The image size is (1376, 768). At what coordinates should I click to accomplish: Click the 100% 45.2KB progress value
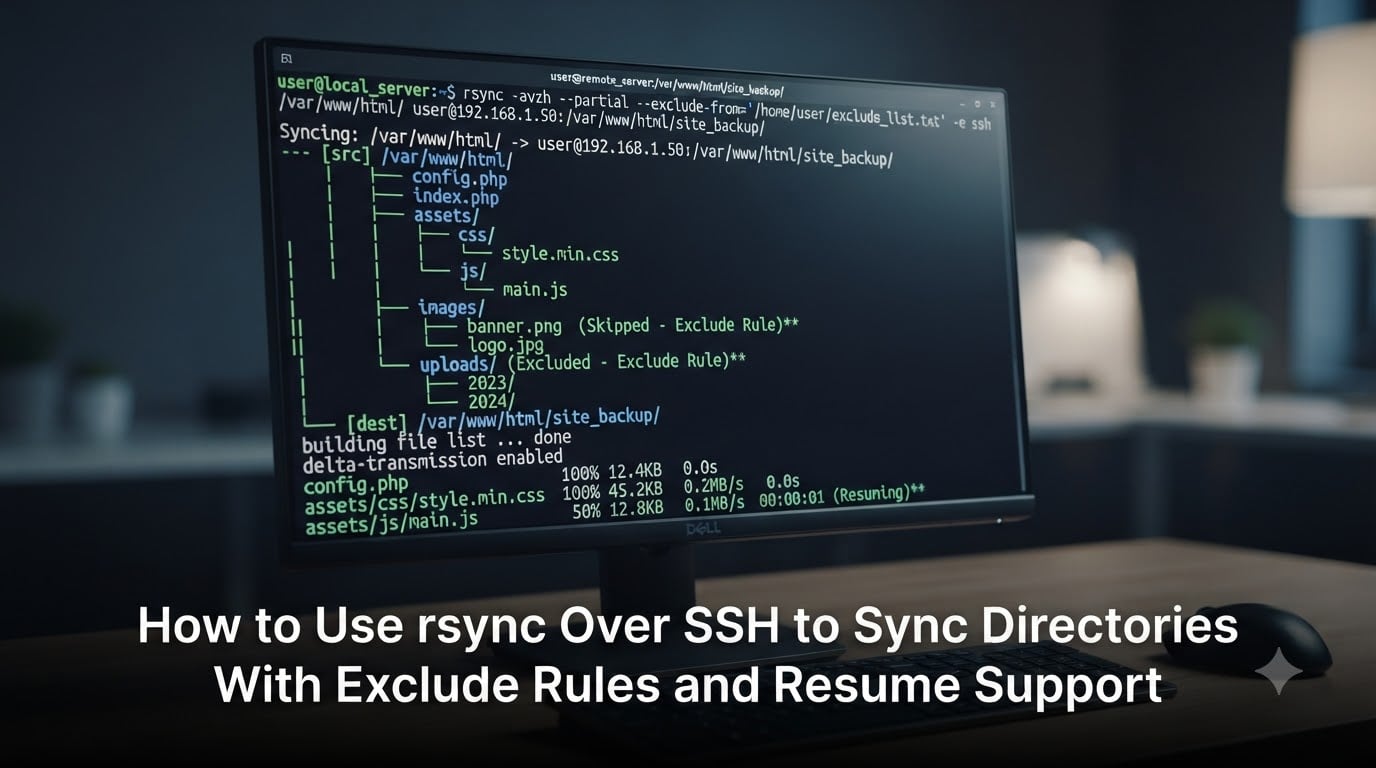612,490
